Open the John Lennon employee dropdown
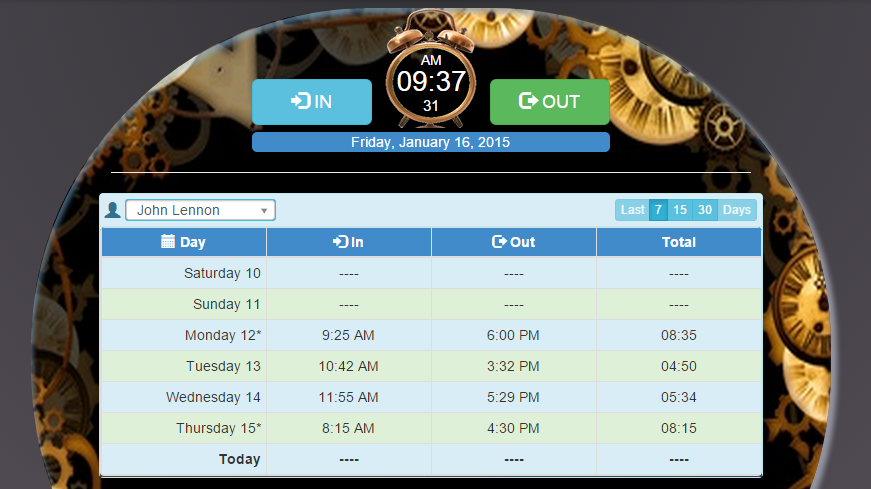 pos(199,210)
